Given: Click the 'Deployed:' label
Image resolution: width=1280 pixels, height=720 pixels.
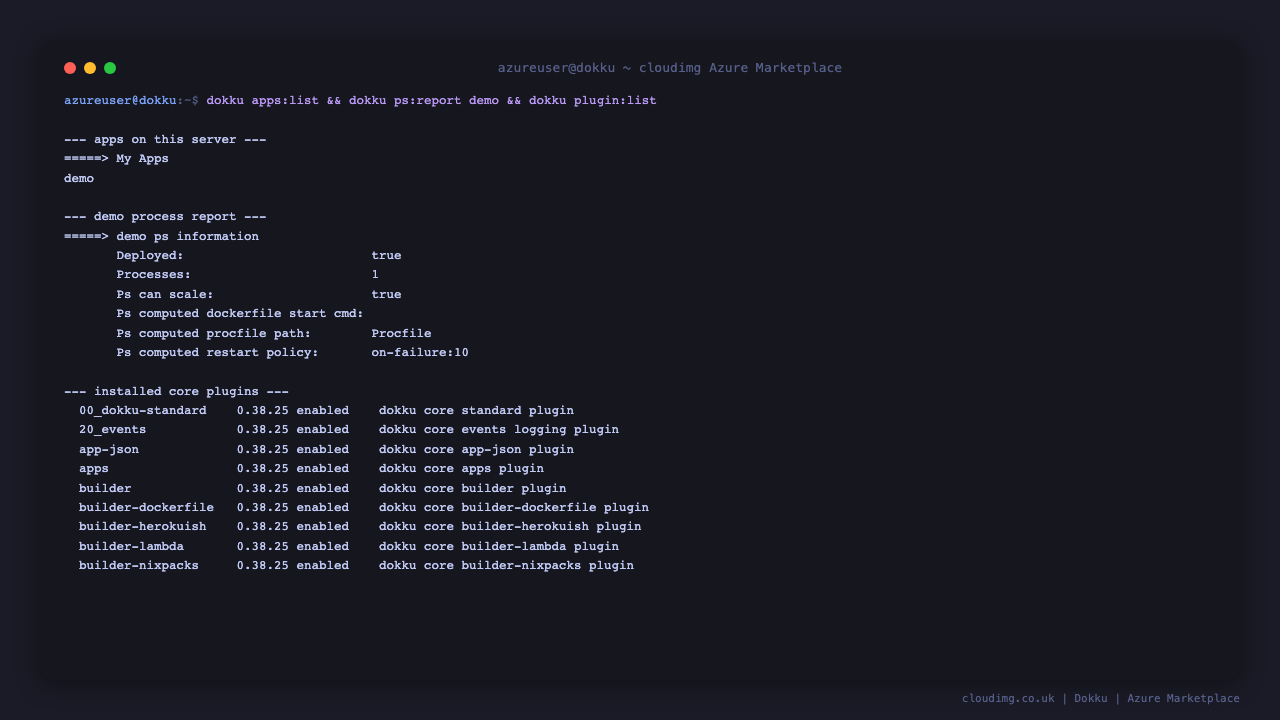Looking at the screenshot, I should point(150,256).
